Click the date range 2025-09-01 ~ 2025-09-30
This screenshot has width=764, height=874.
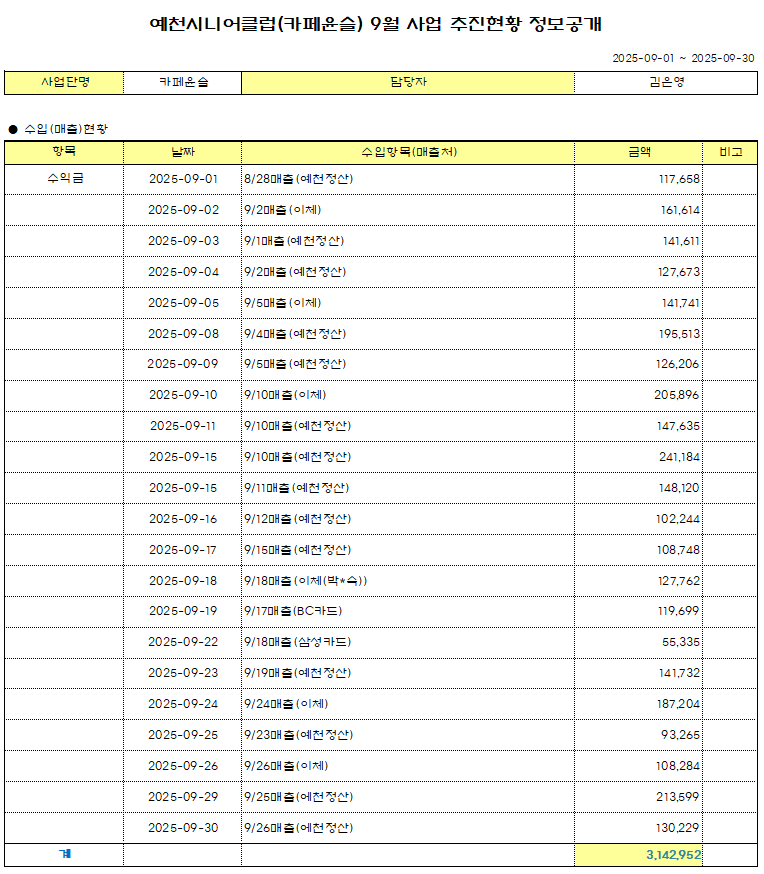click(x=683, y=58)
